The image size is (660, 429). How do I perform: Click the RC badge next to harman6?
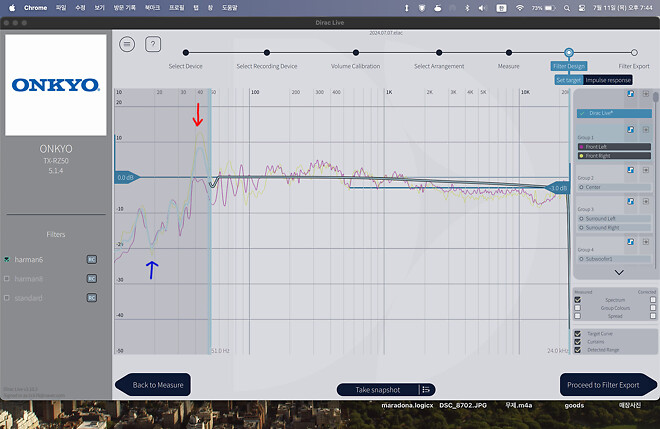pos(91,259)
